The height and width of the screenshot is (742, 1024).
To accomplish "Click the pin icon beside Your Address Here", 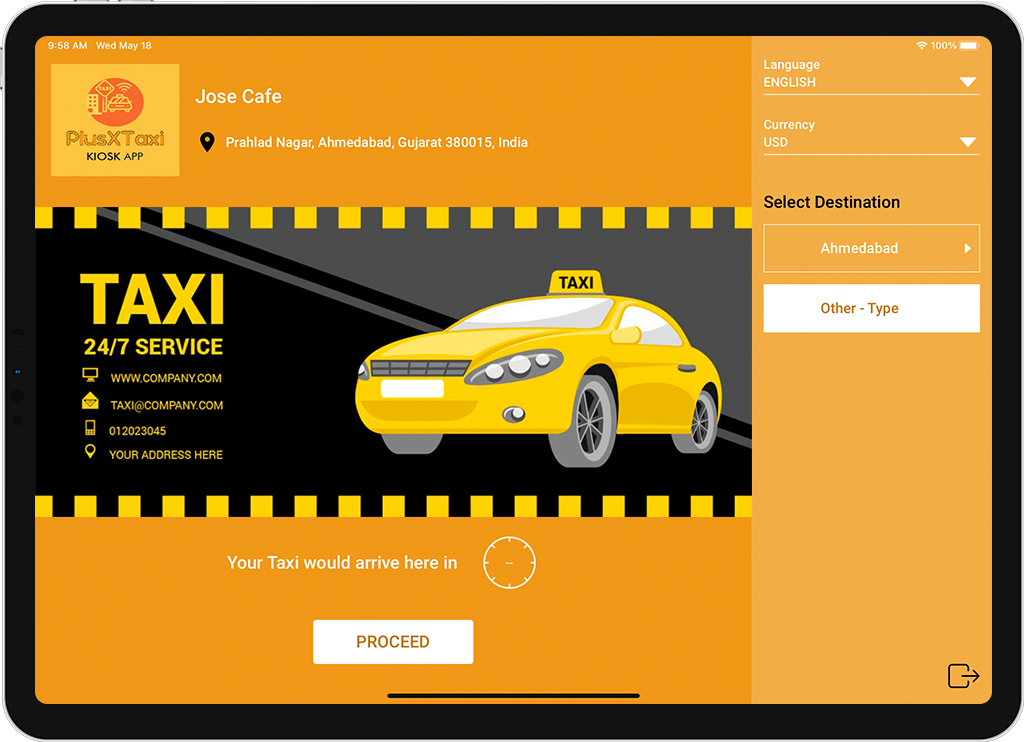I will (x=90, y=451).
